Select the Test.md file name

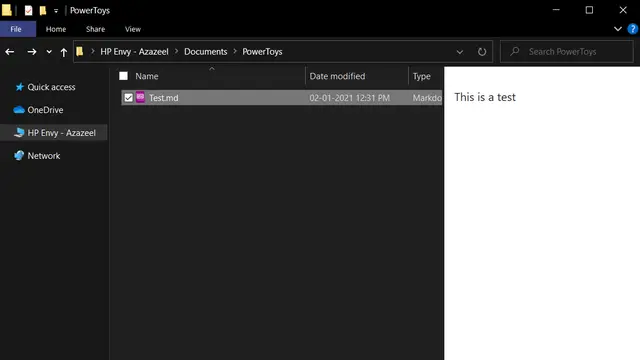tap(164, 98)
